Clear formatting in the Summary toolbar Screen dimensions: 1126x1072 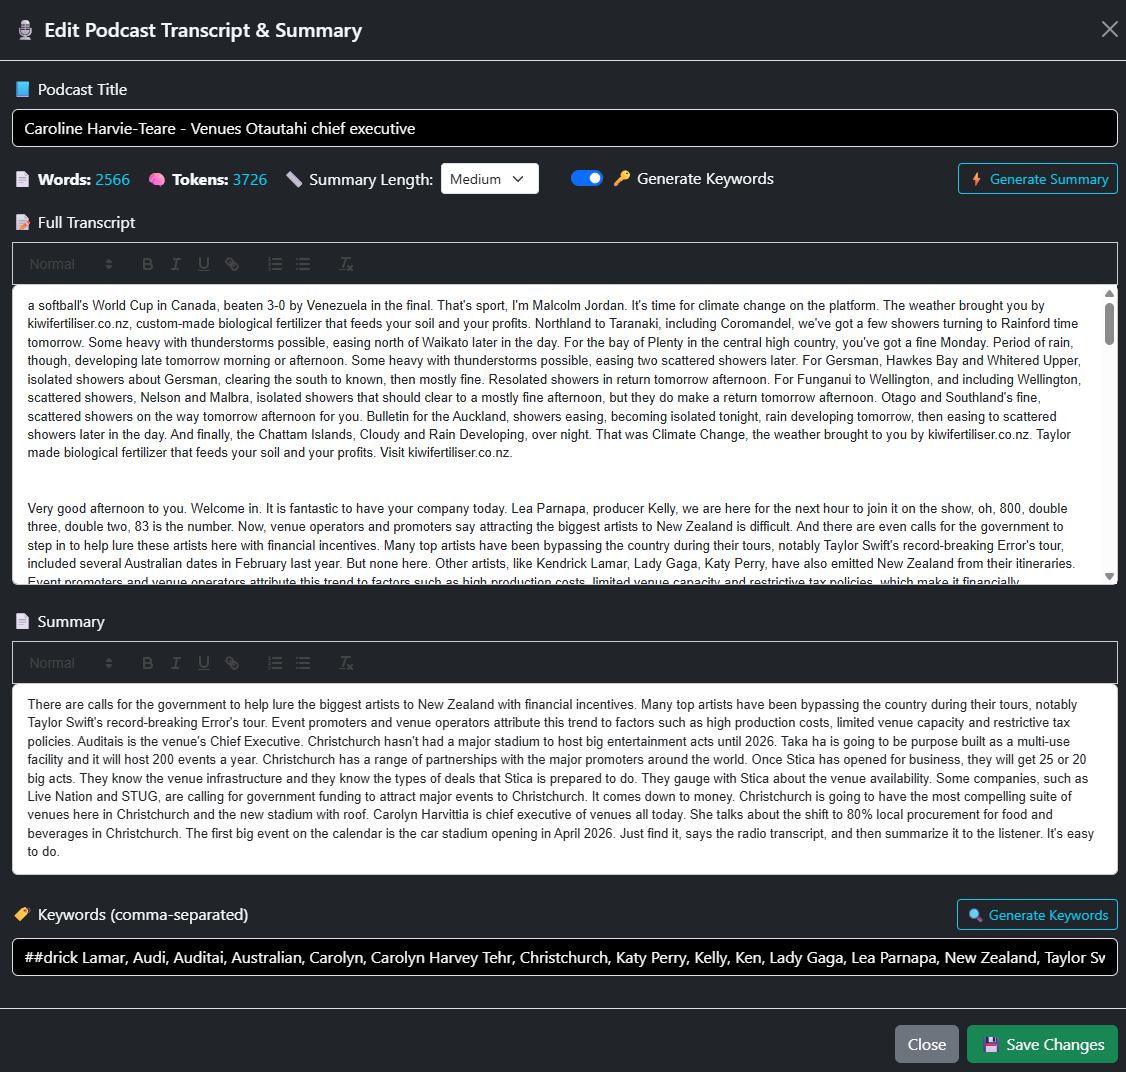(x=346, y=663)
